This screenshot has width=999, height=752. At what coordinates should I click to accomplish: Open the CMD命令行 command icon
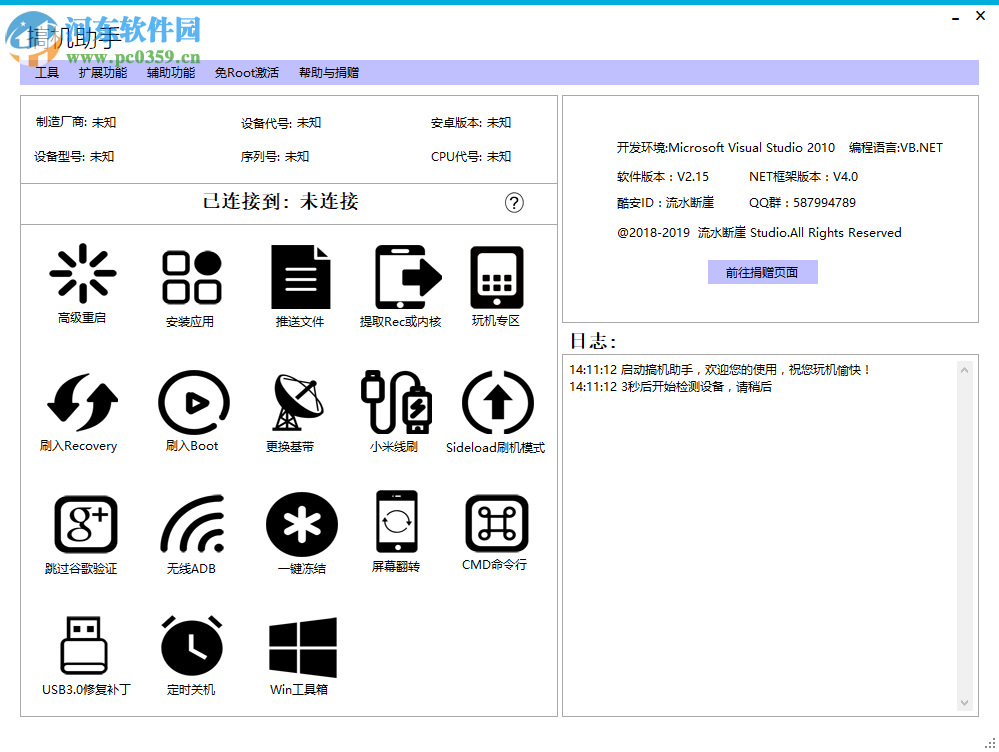(x=497, y=523)
